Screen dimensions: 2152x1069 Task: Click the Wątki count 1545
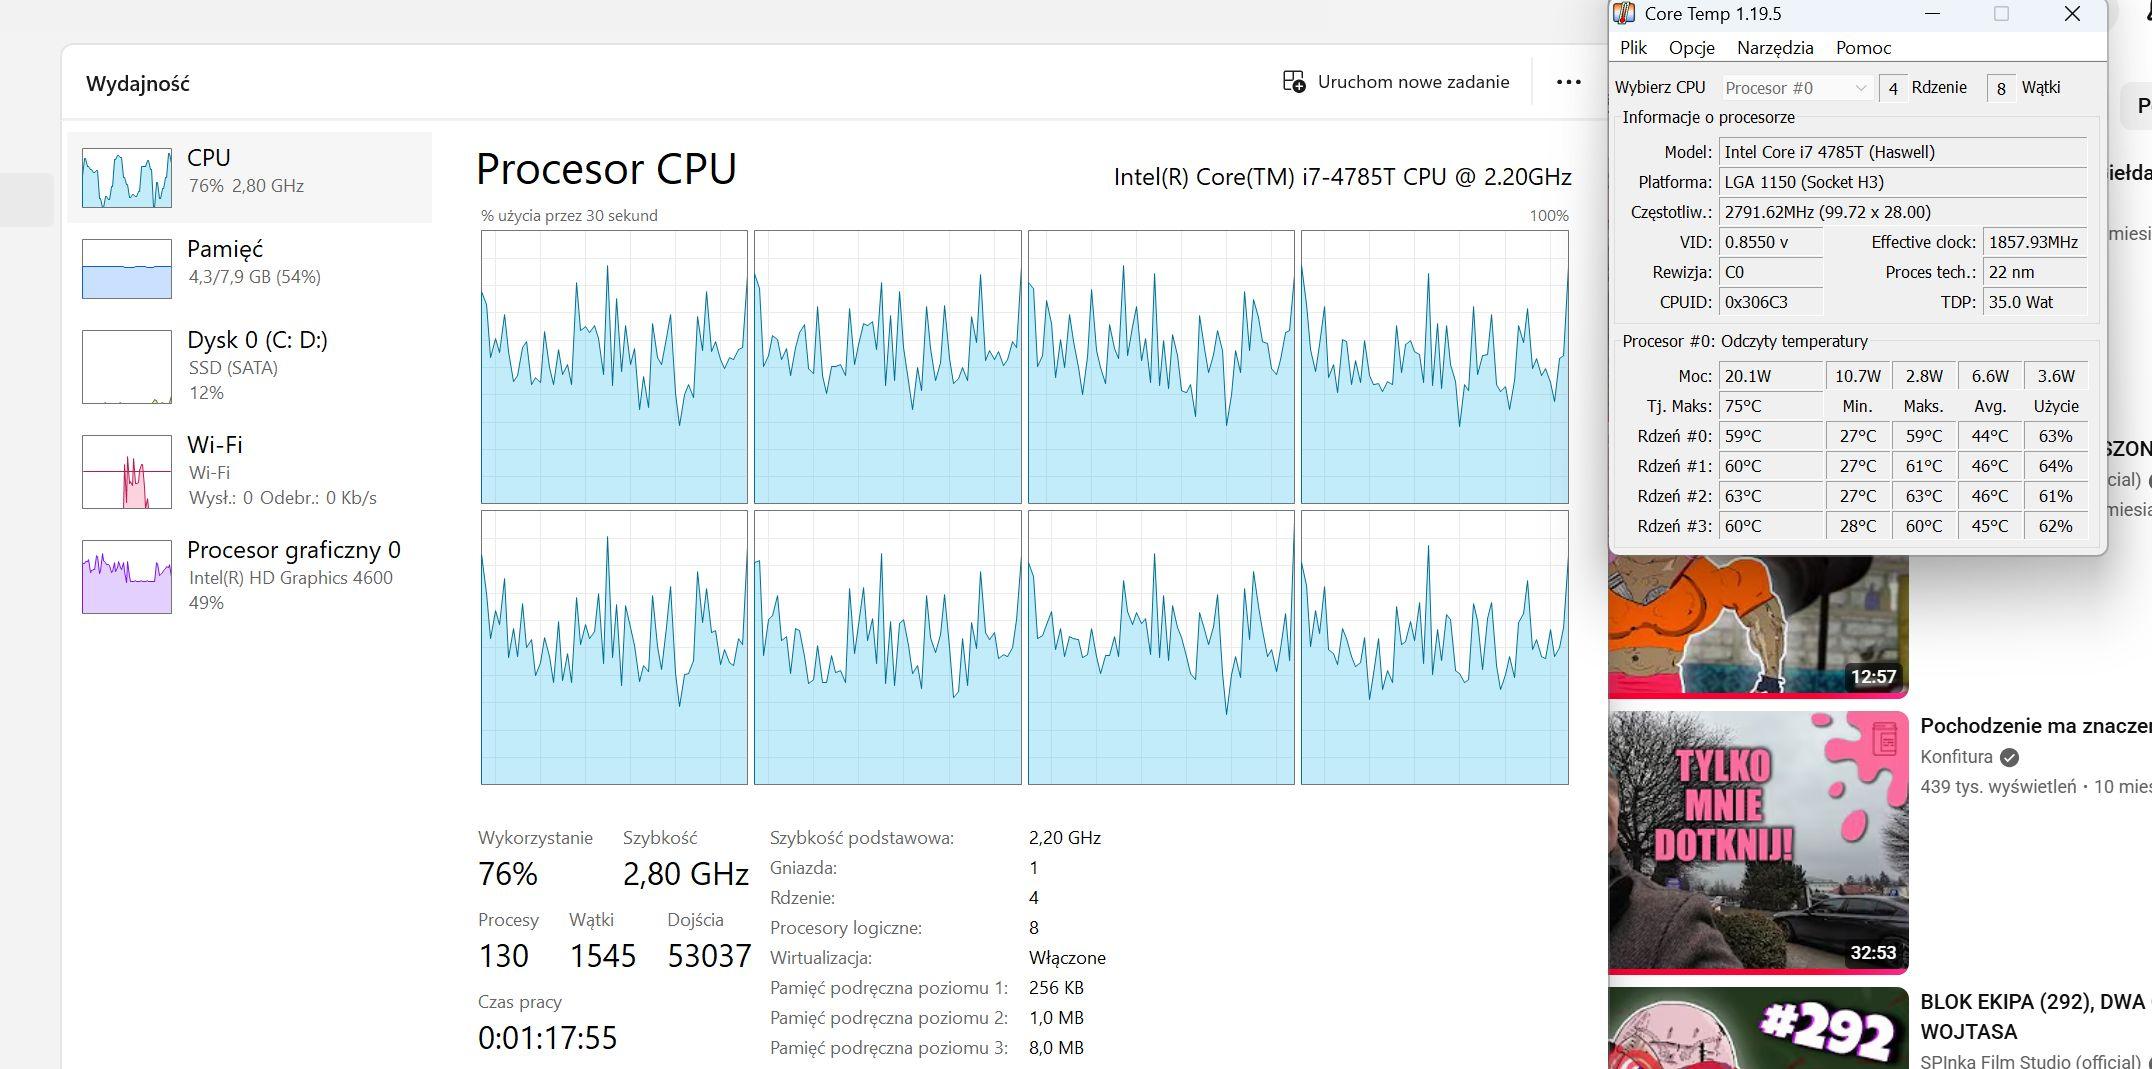click(x=603, y=956)
